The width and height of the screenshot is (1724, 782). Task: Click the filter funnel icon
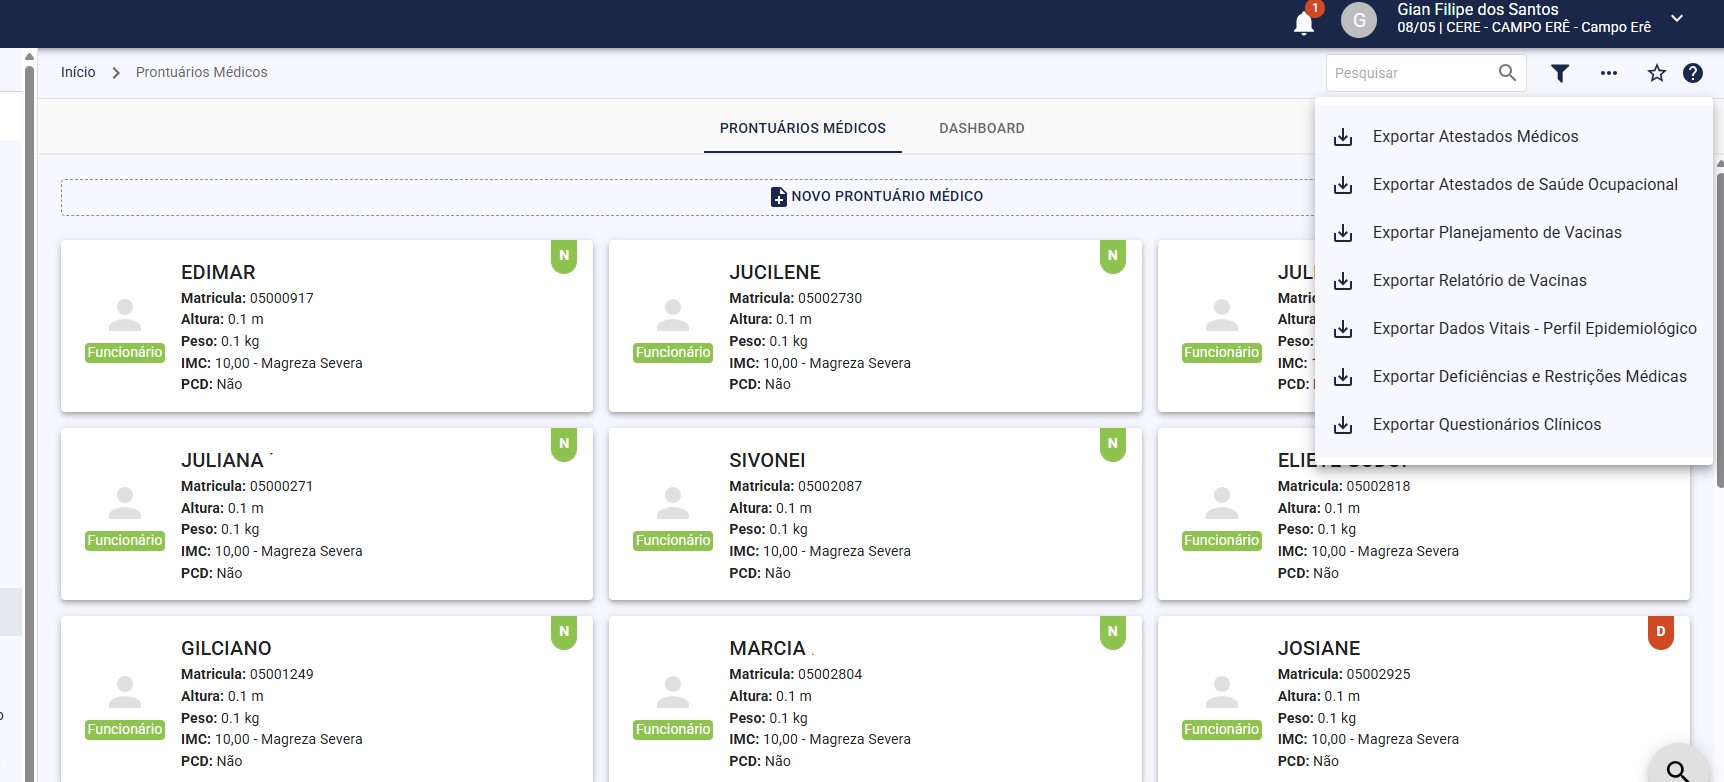pyautogui.click(x=1560, y=73)
